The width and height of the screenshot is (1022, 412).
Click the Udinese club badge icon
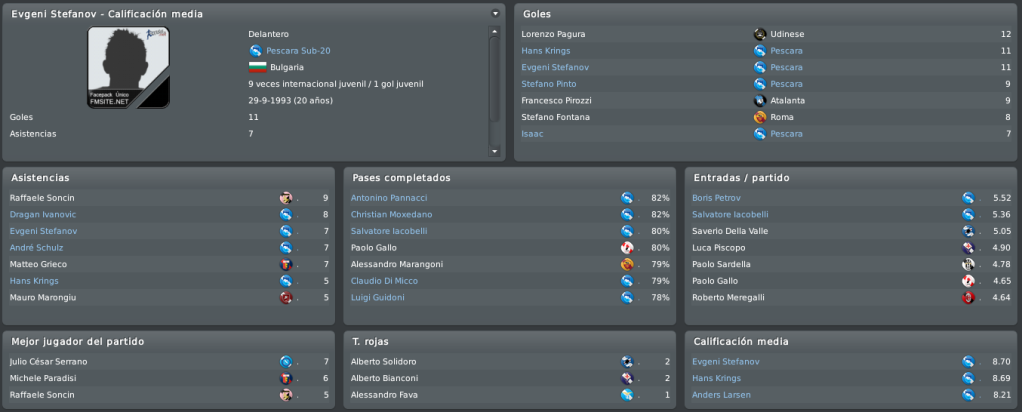(x=759, y=34)
